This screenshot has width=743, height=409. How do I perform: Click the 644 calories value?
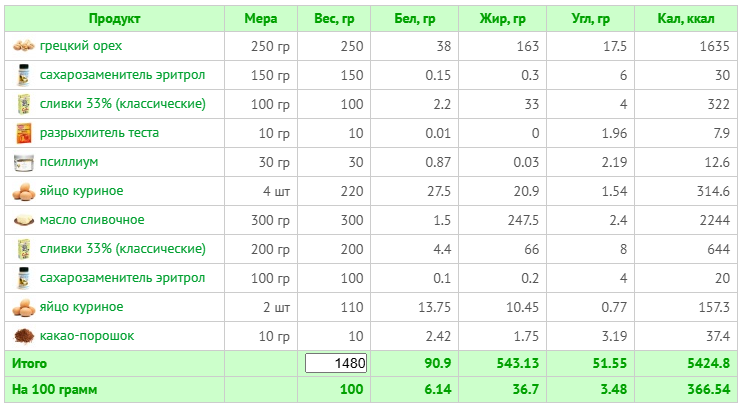718,249
